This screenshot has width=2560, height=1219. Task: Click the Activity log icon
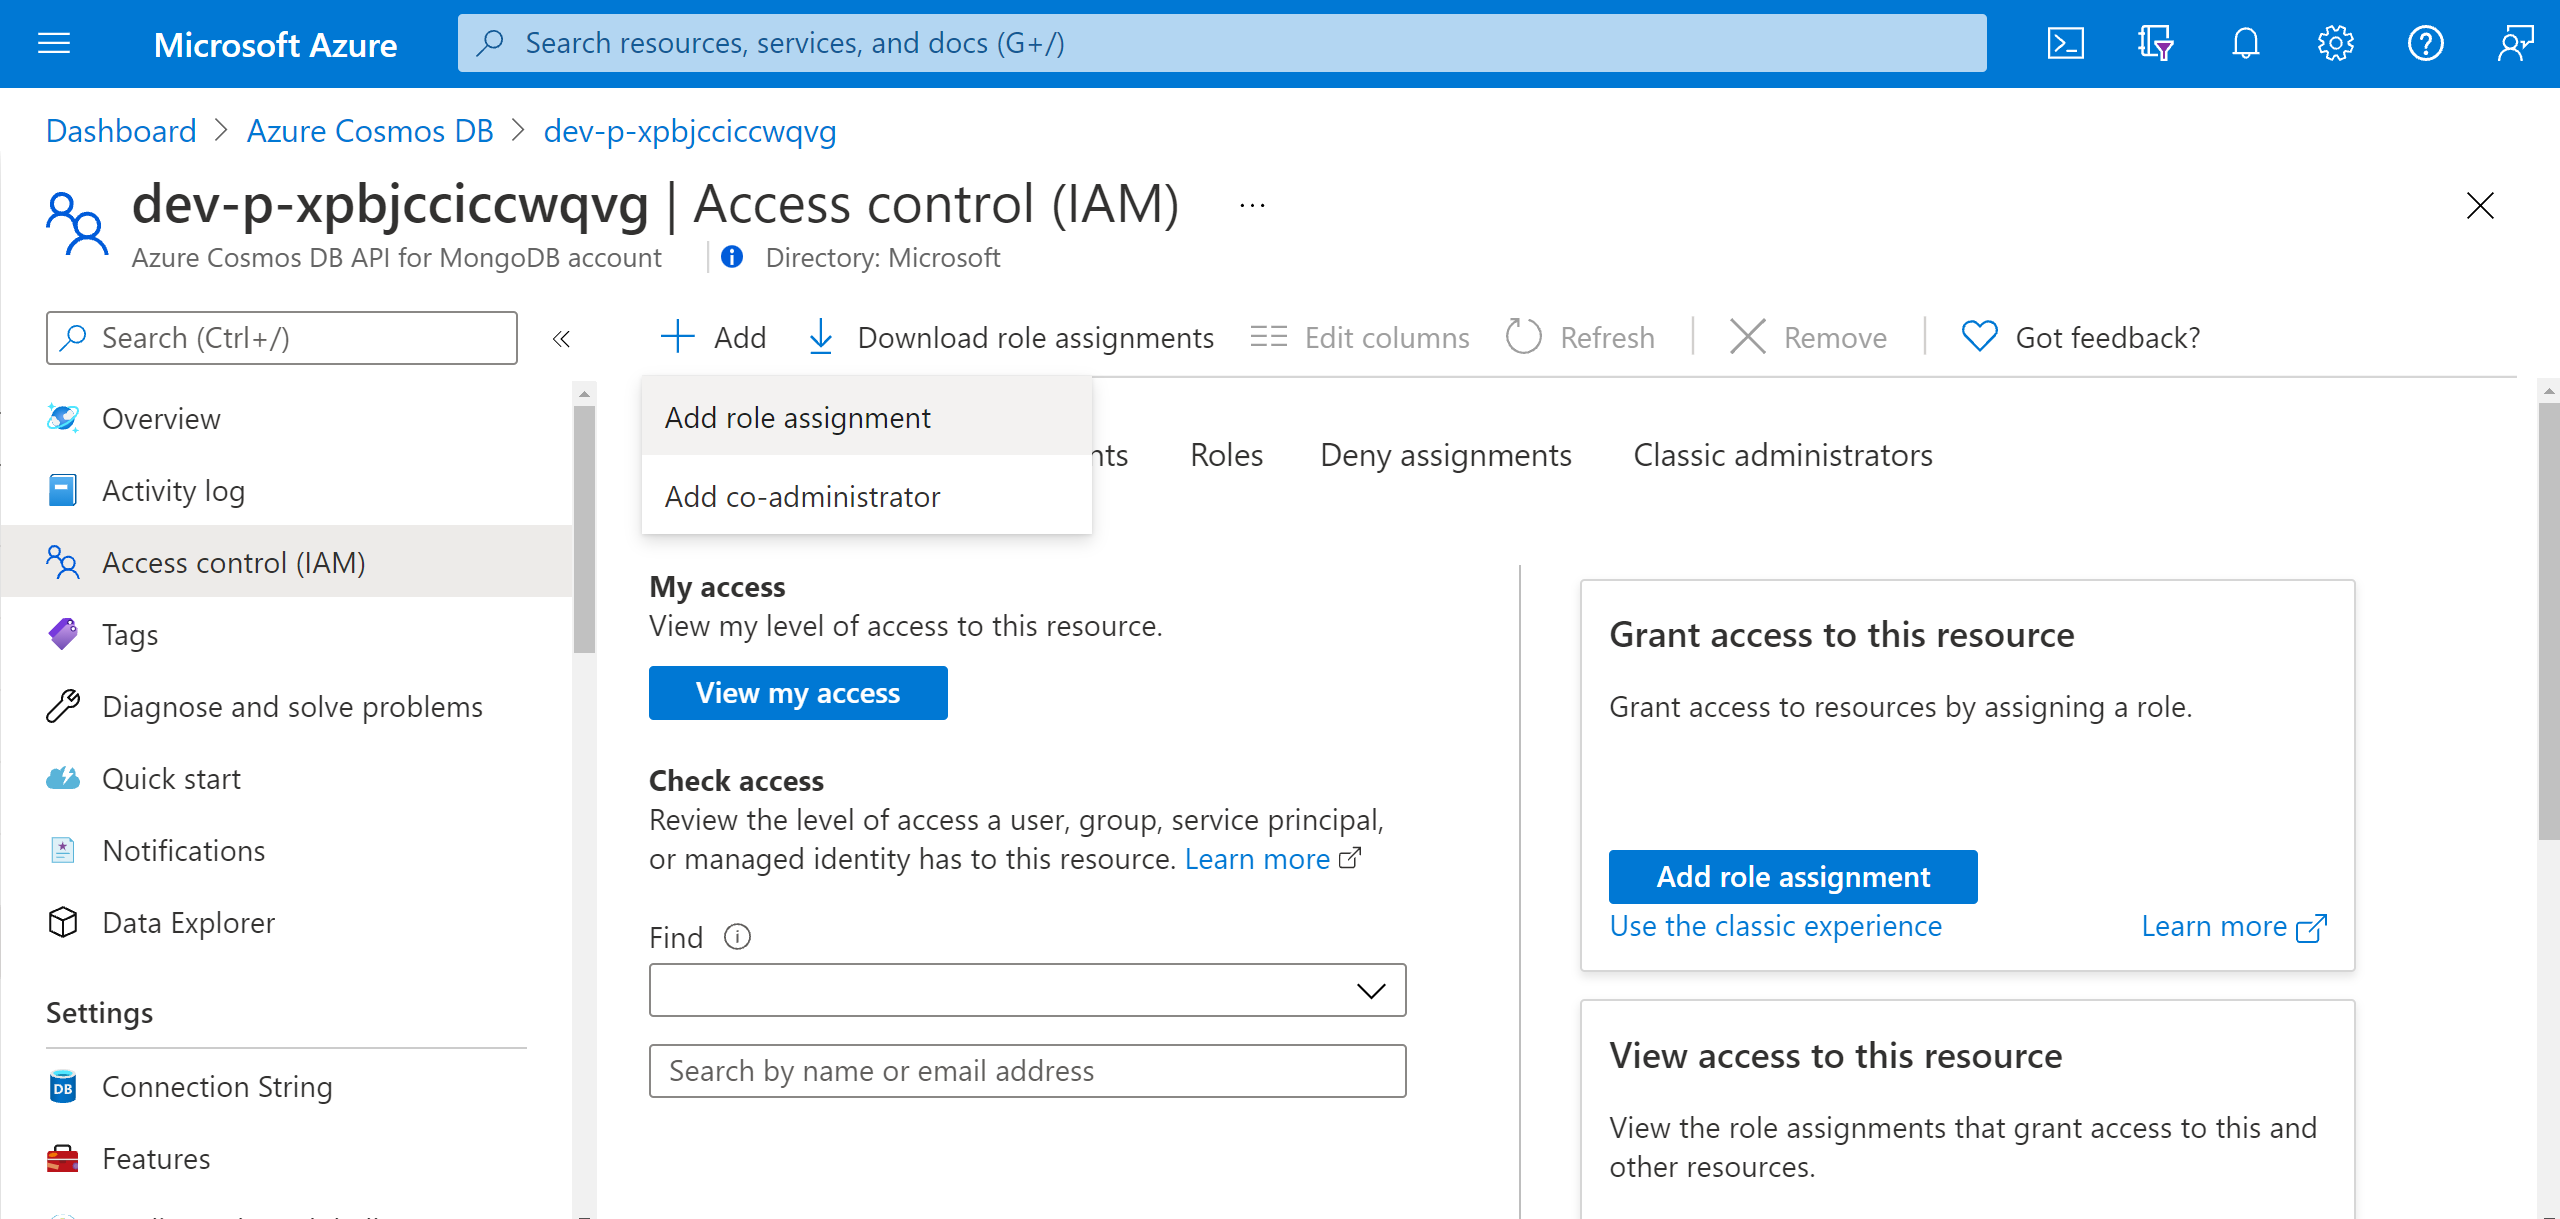click(x=65, y=490)
